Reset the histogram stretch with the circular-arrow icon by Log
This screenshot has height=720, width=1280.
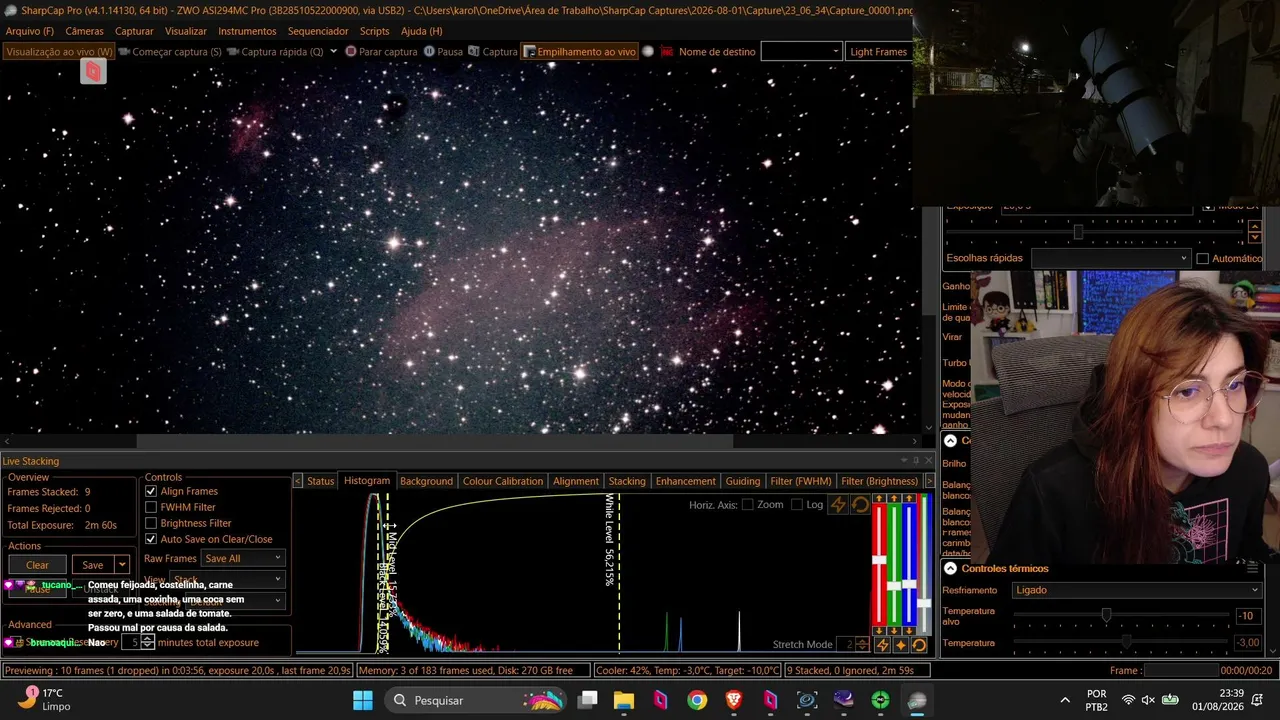tap(859, 505)
